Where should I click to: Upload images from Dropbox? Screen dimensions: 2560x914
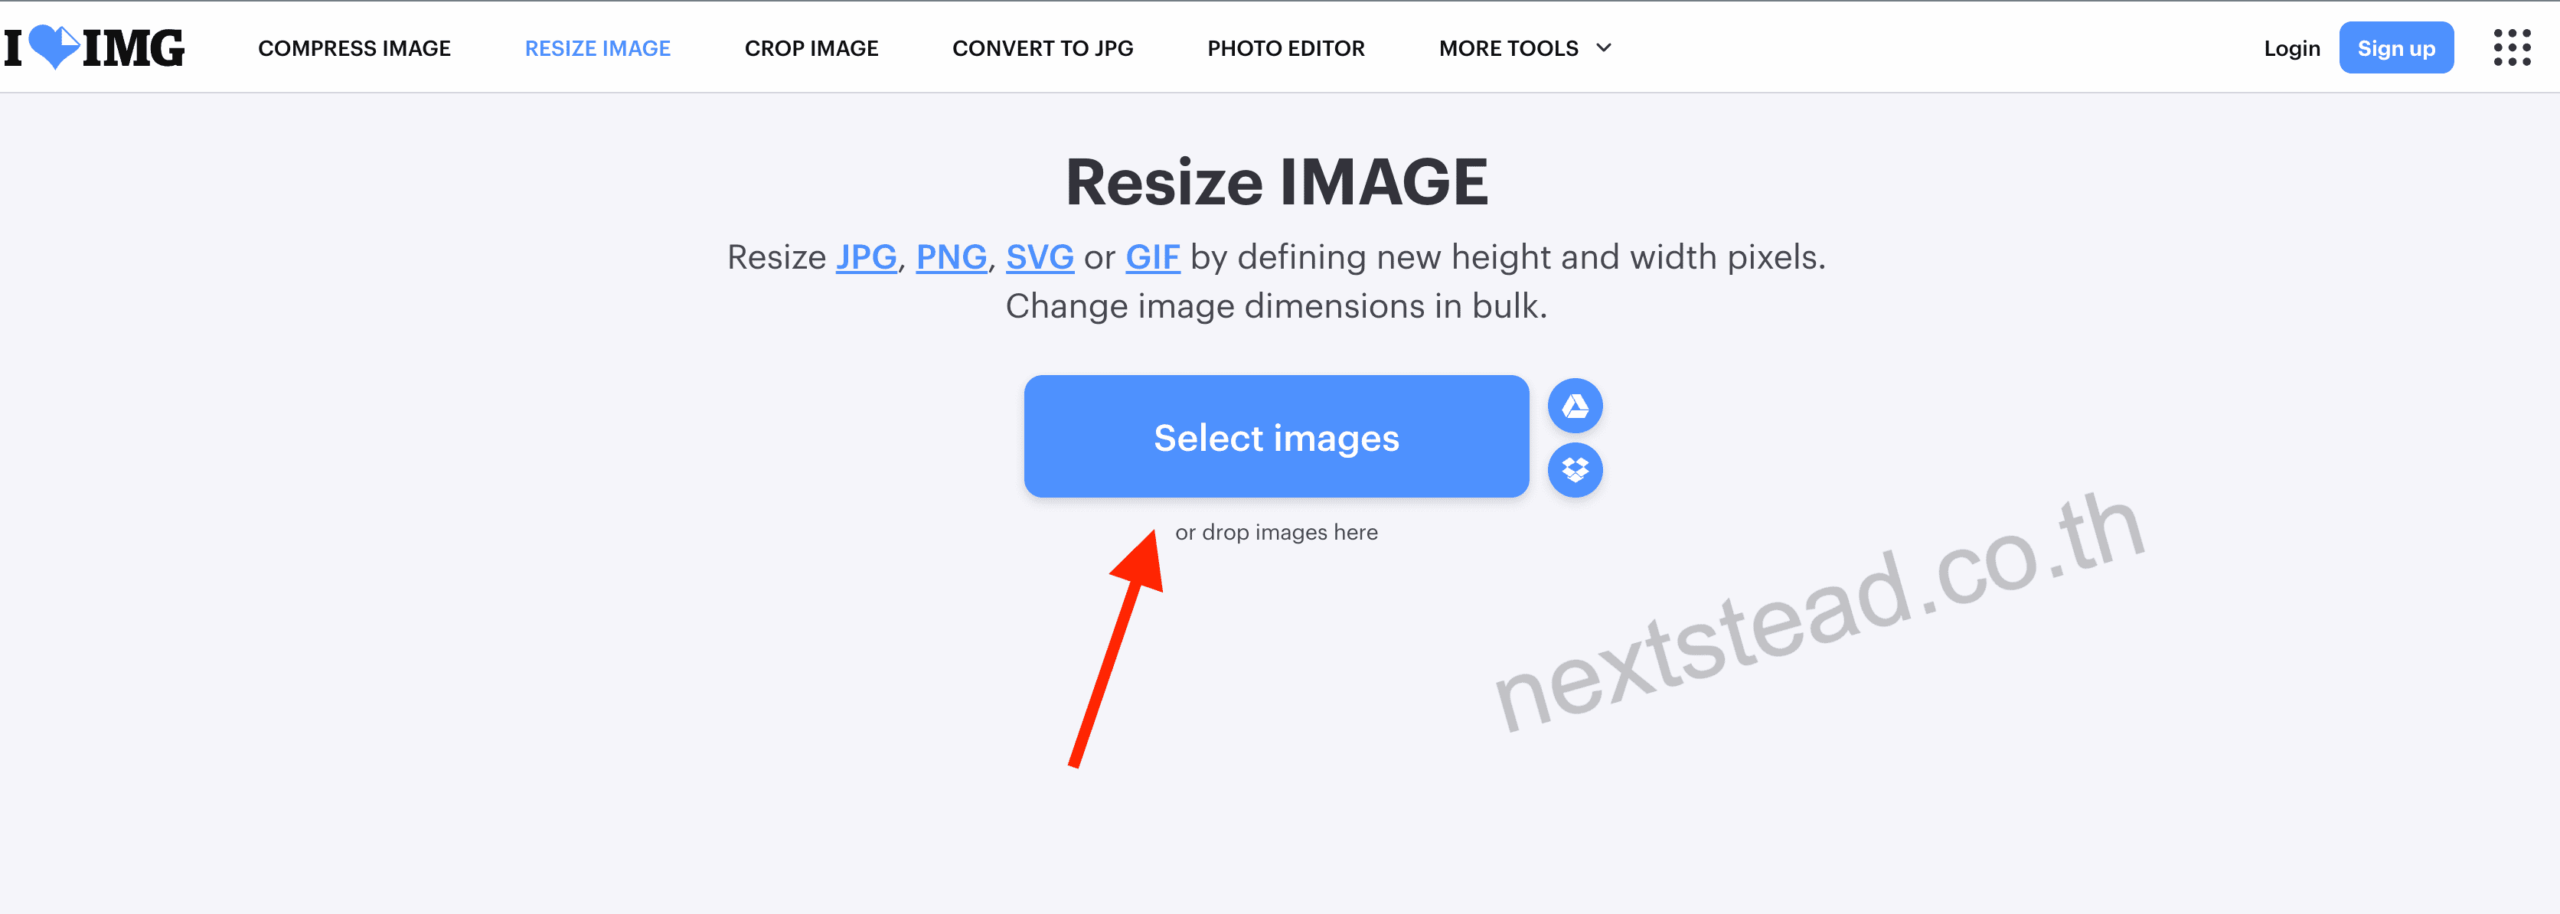1575,470
